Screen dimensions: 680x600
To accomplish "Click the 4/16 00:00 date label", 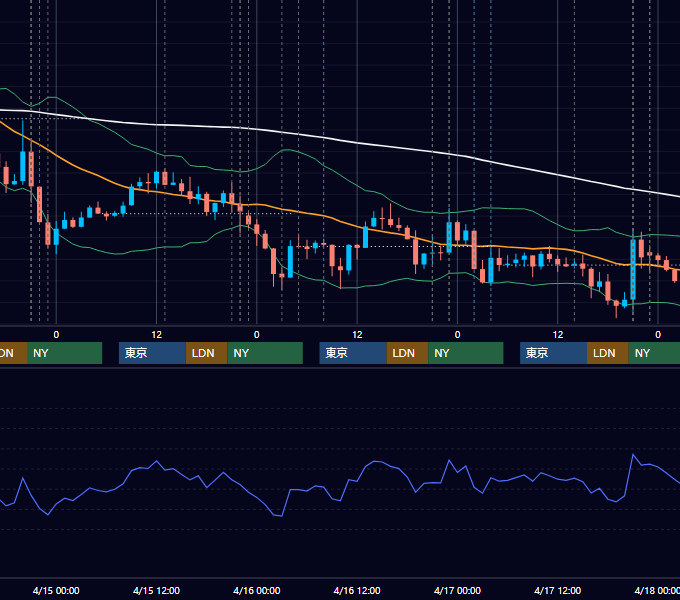I will 257,590.
